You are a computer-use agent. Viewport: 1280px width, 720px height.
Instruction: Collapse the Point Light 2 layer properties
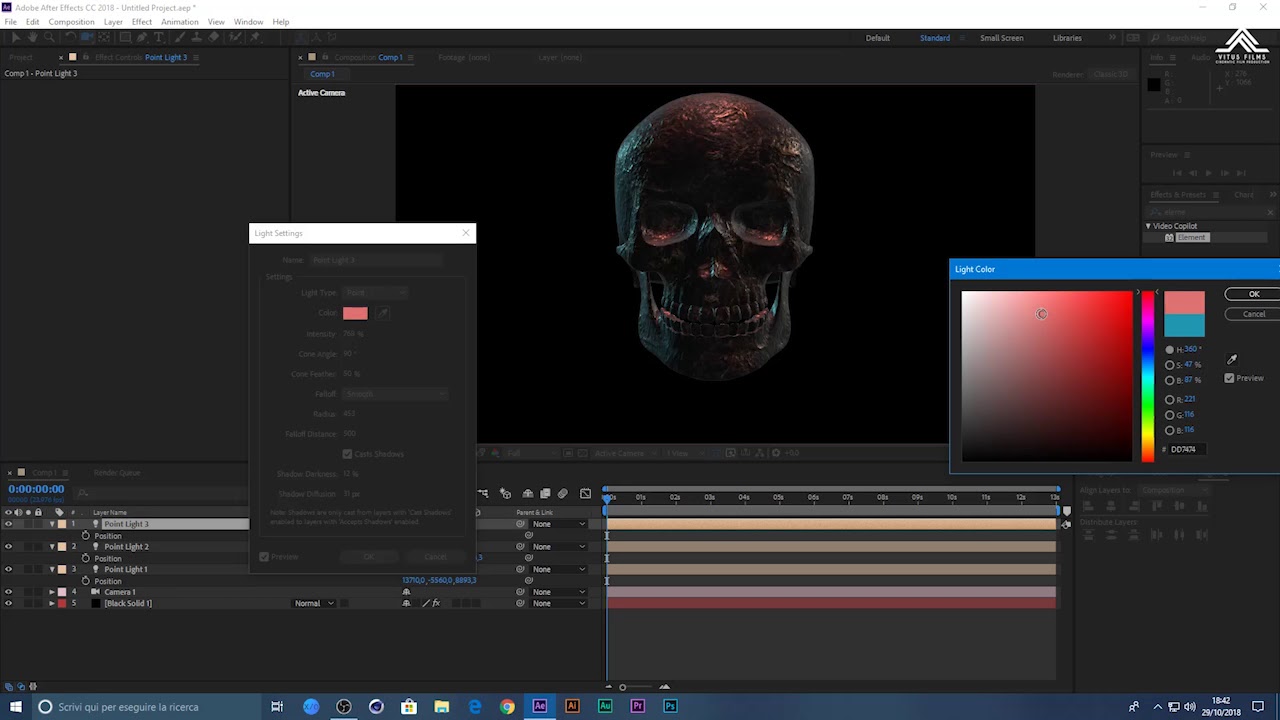coord(52,547)
